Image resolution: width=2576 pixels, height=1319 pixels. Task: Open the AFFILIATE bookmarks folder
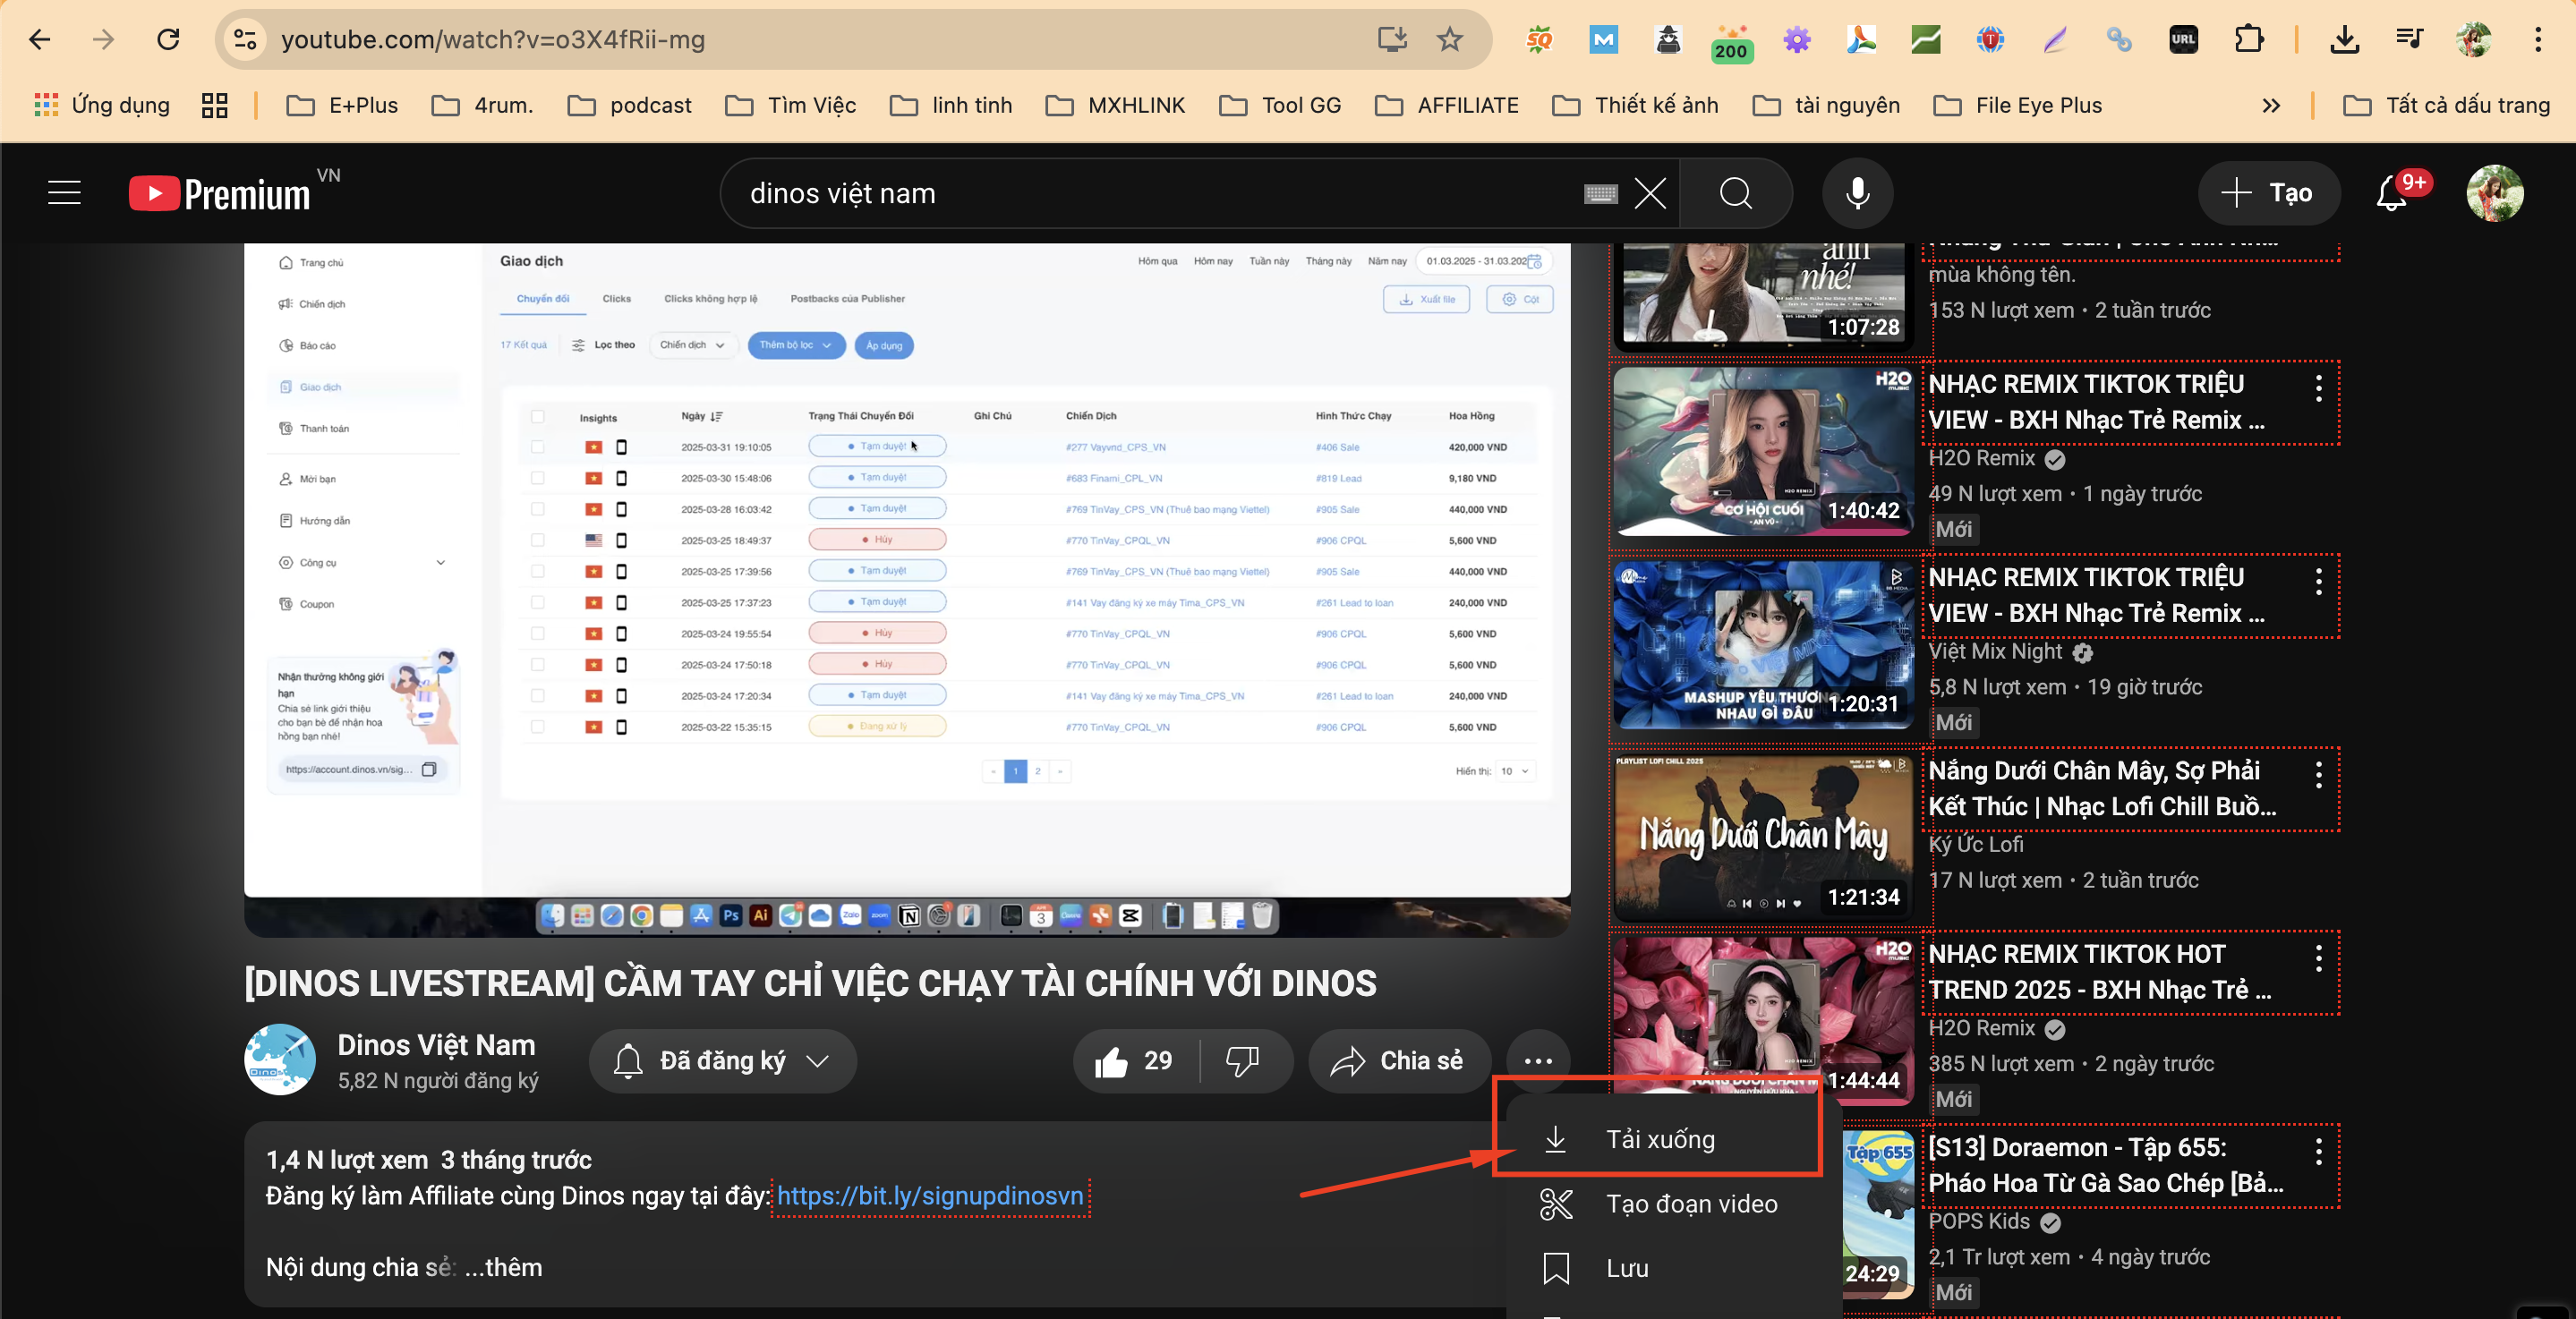tap(1446, 105)
